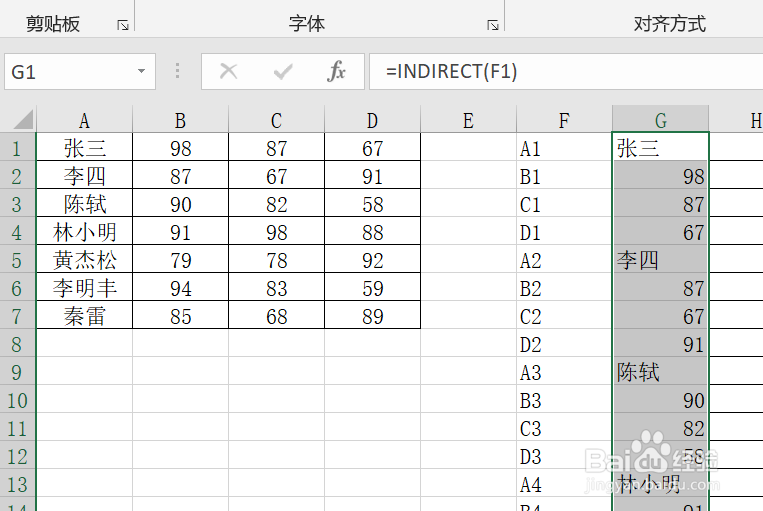Click cell C7 with value 68
Screen dimensions: 763x511
pyautogui.click(x=276, y=315)
